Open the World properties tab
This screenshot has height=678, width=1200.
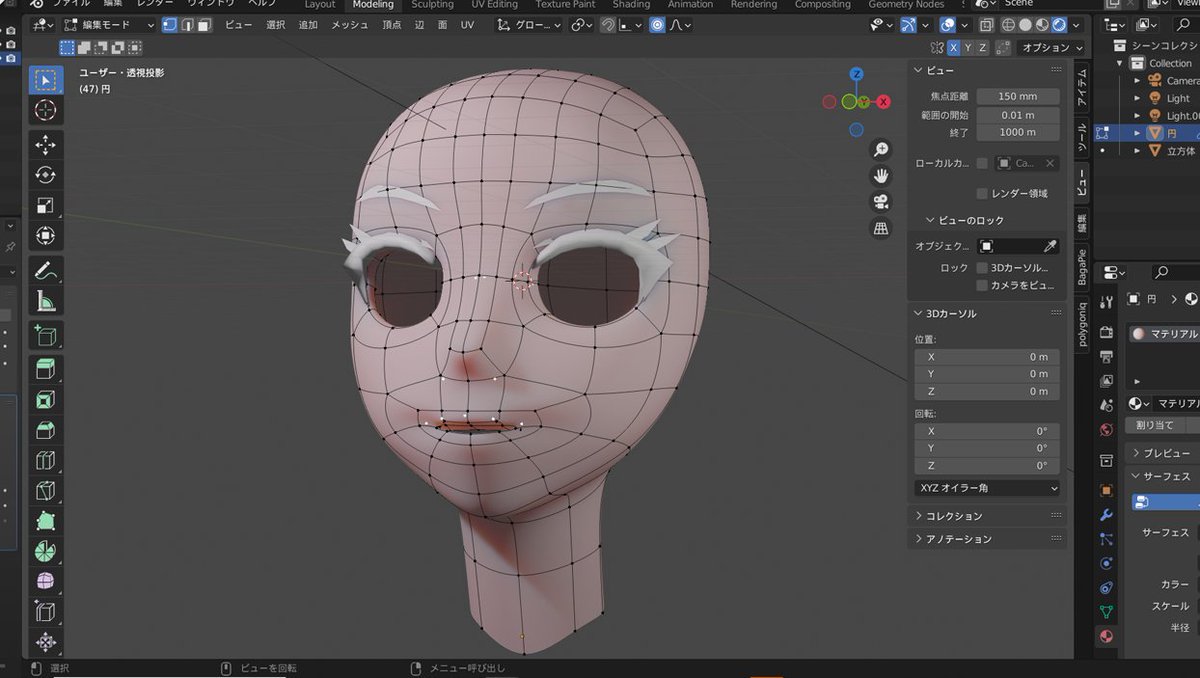pos(1106,430)
